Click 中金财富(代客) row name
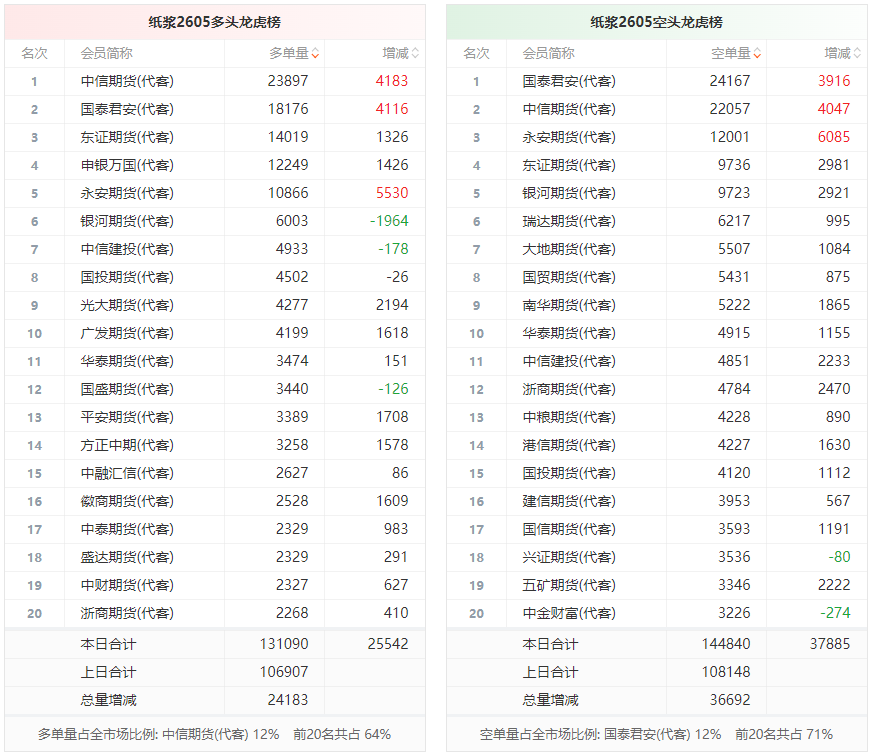871x756 pixels. pyautogui.click(x=569, y=613)
